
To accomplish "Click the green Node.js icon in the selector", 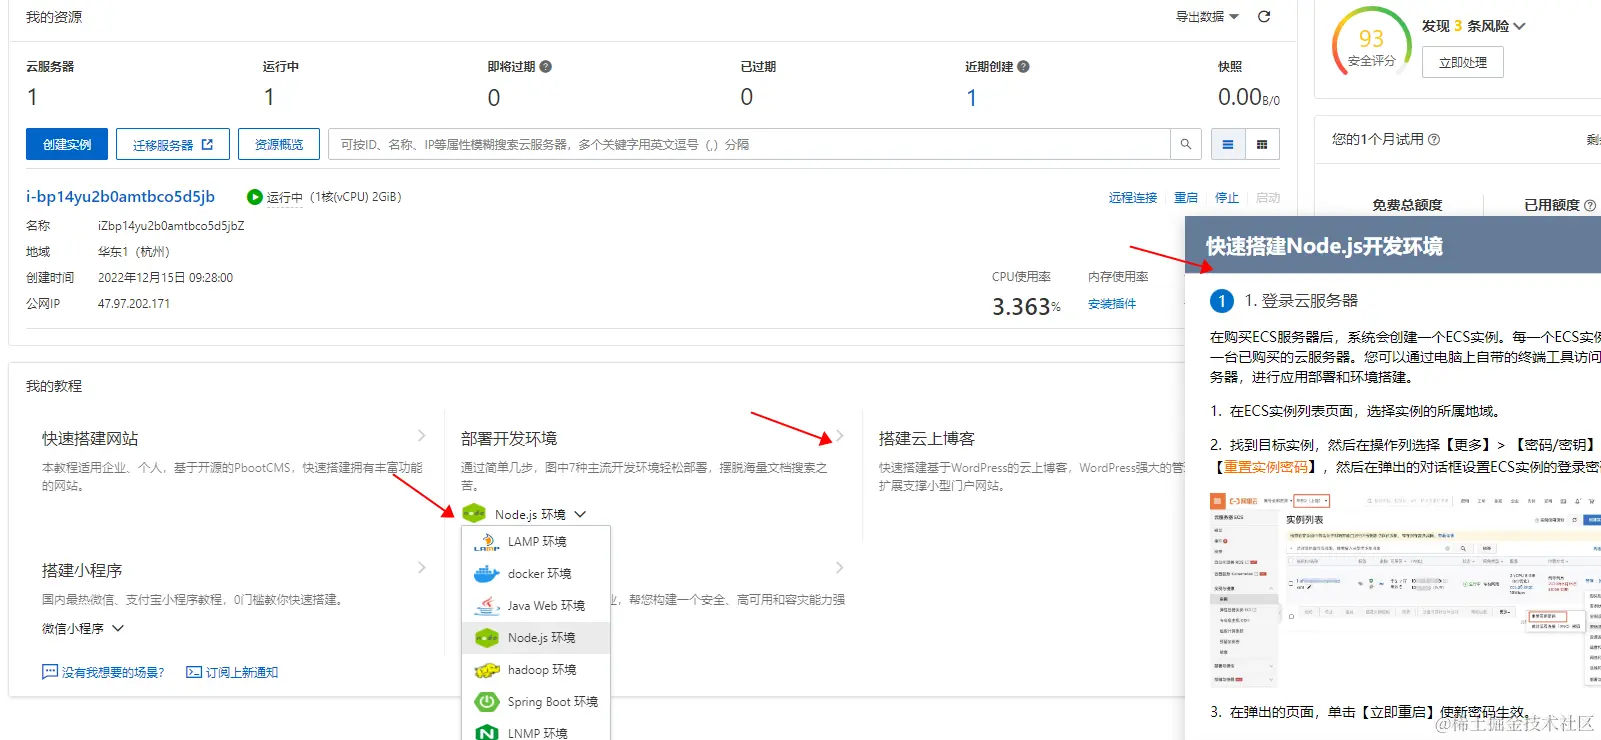I will [474, 514].
